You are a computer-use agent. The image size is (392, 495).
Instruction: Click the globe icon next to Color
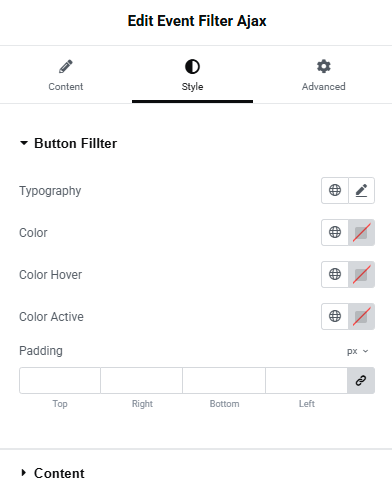(335, 232)
